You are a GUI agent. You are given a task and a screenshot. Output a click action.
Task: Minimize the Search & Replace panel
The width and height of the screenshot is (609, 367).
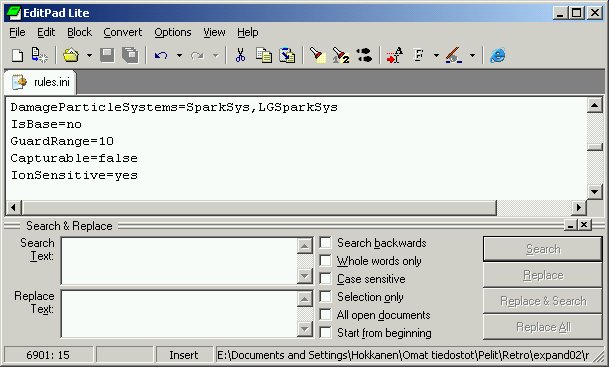(571, 224)
